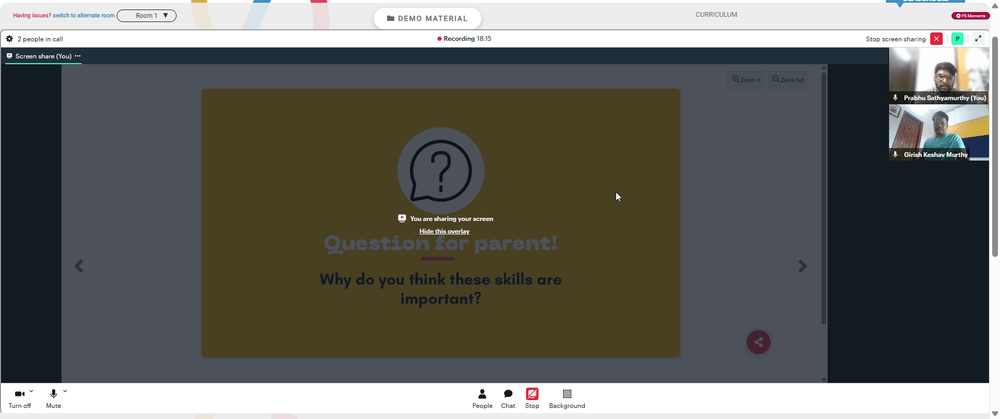This screenshot has height=419, width=1000.
Task: Open the Screen share tab options (three dots)
Action: click(x=78, y=56)
